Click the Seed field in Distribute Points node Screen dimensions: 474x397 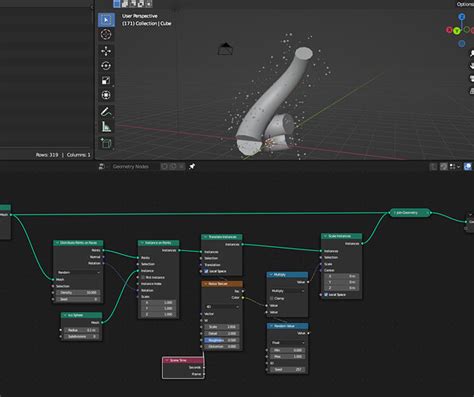pyautogui.click(x=78, y=299)
